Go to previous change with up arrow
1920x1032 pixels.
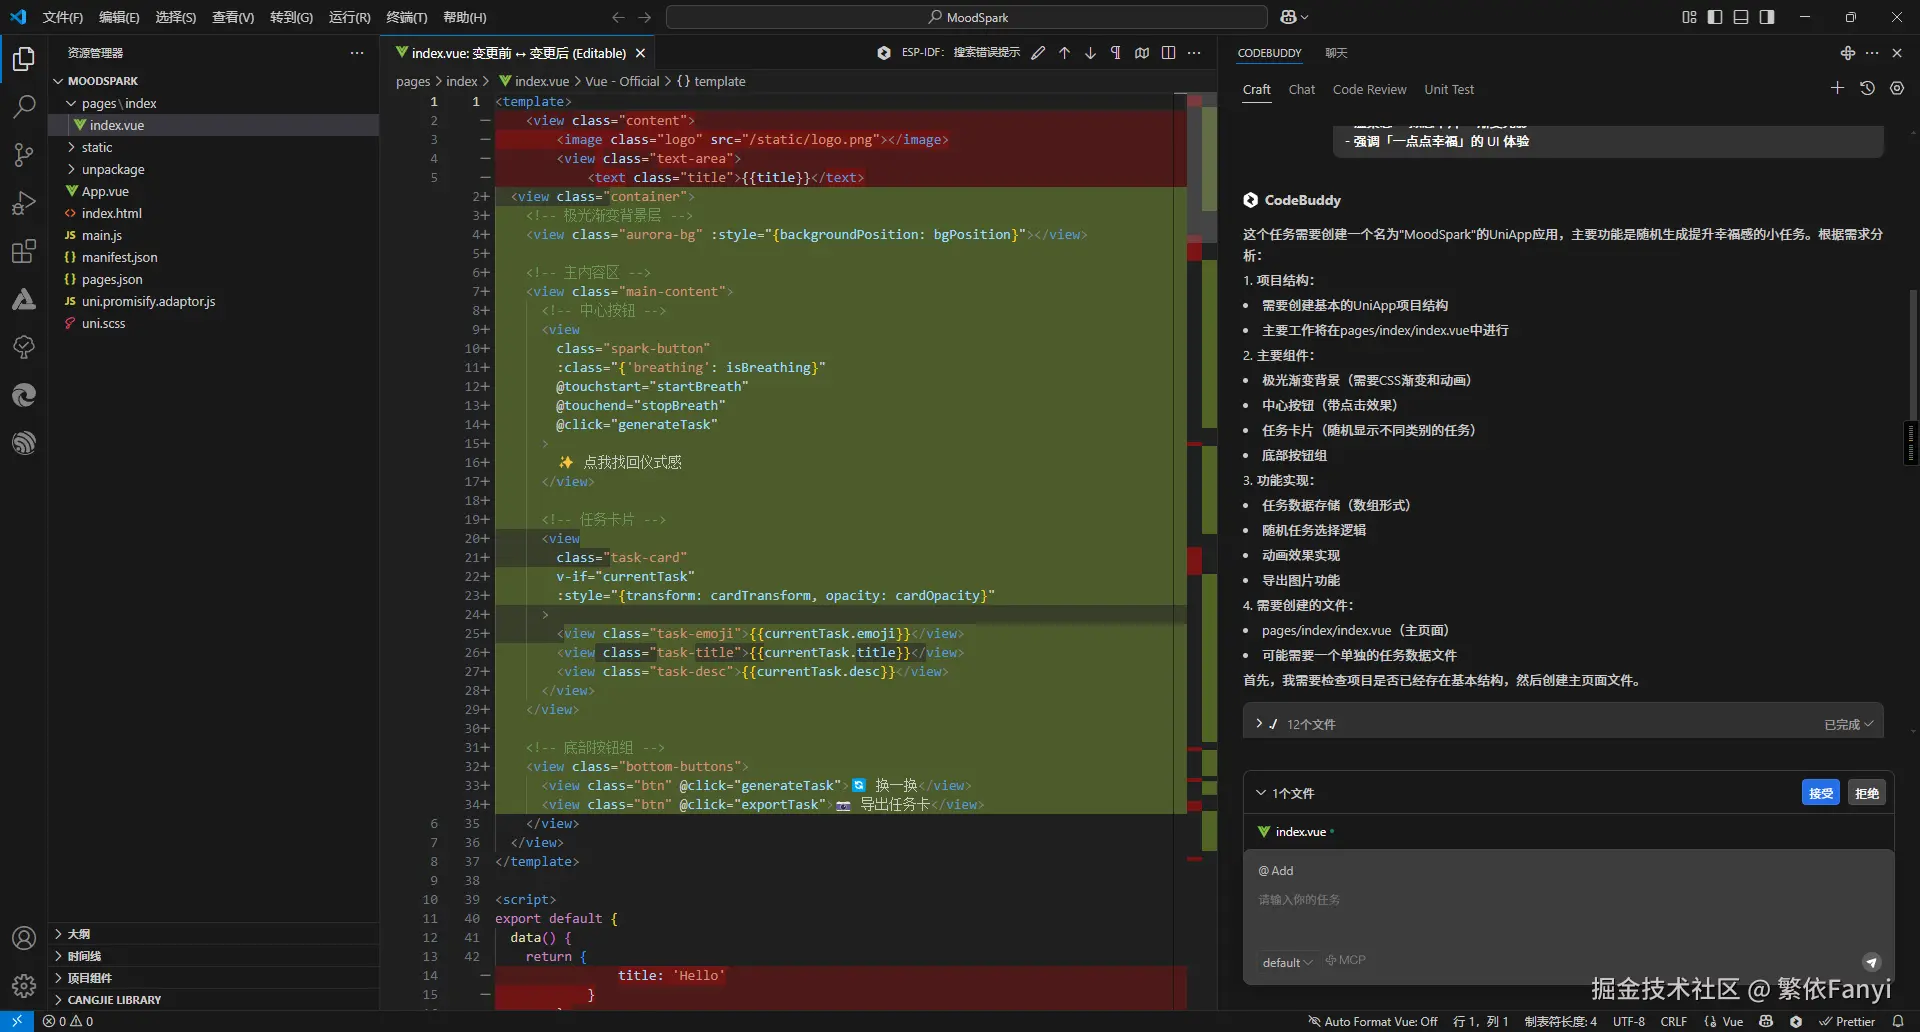[x=1064, y=53]
